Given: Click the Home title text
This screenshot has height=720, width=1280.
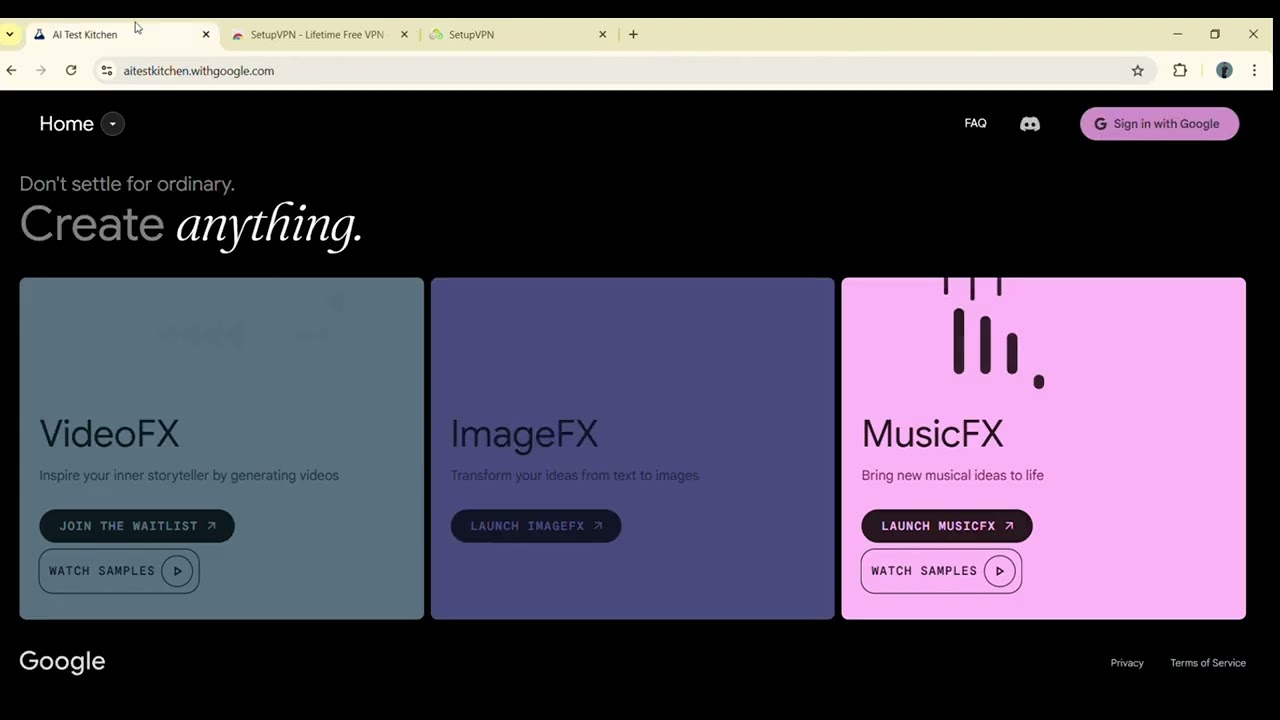Looking at the screenshot, I should 66,124.
